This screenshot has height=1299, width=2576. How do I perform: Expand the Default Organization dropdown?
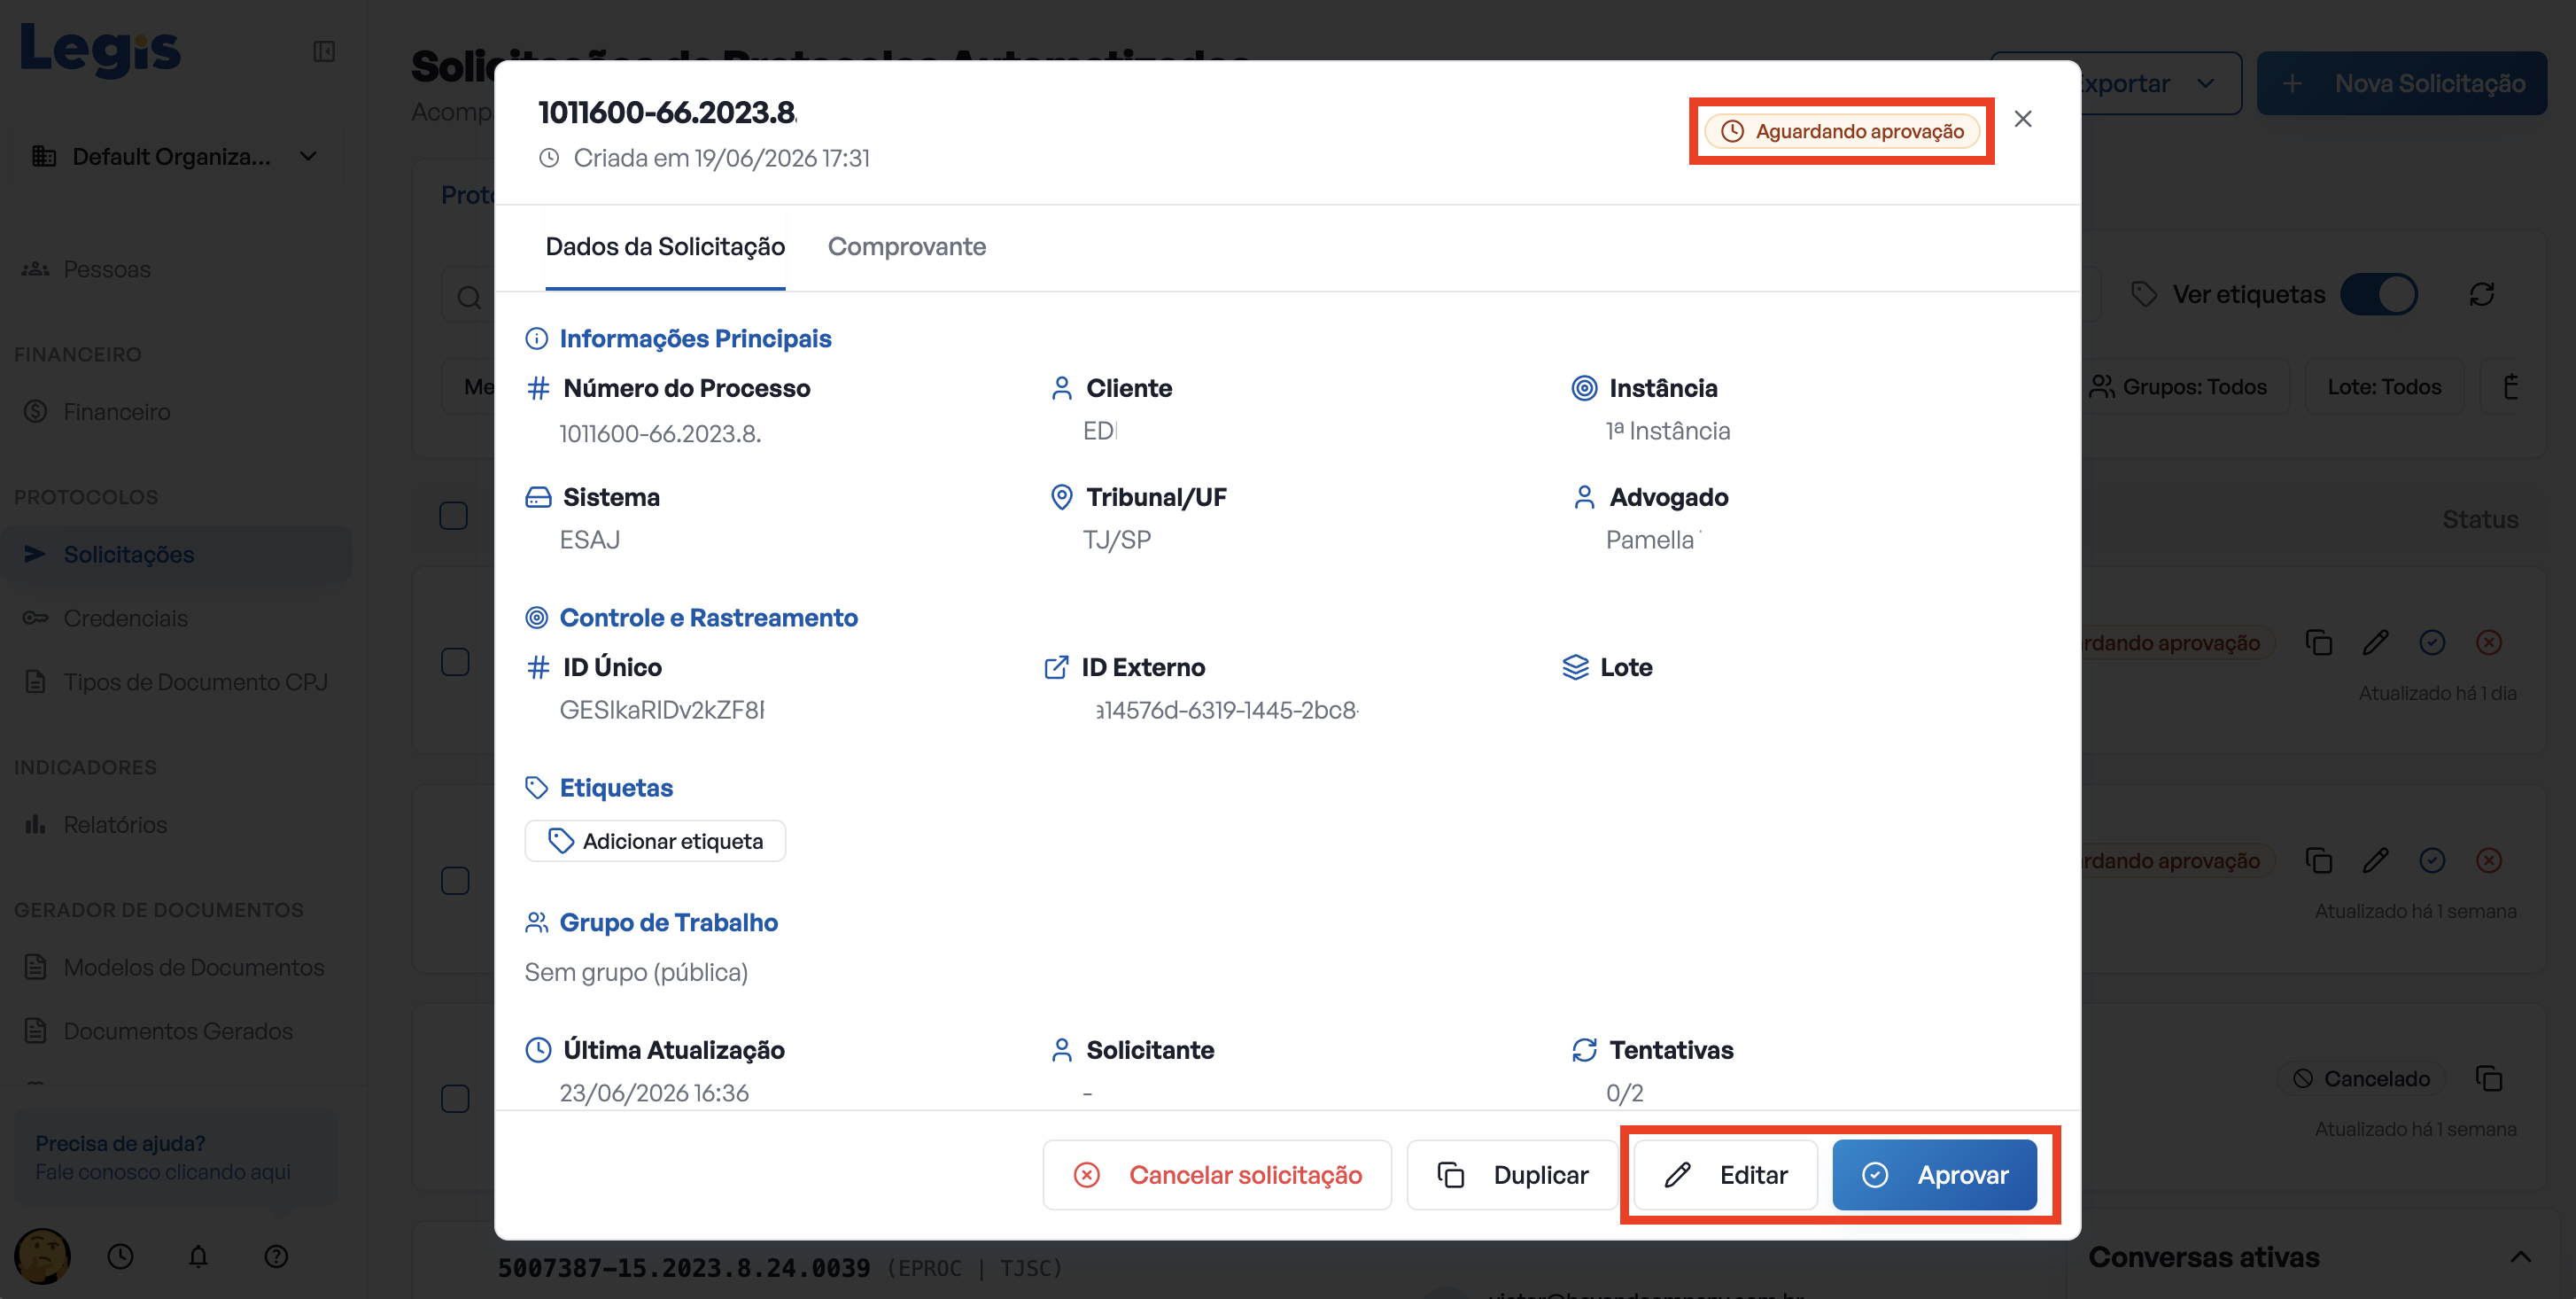176,157
